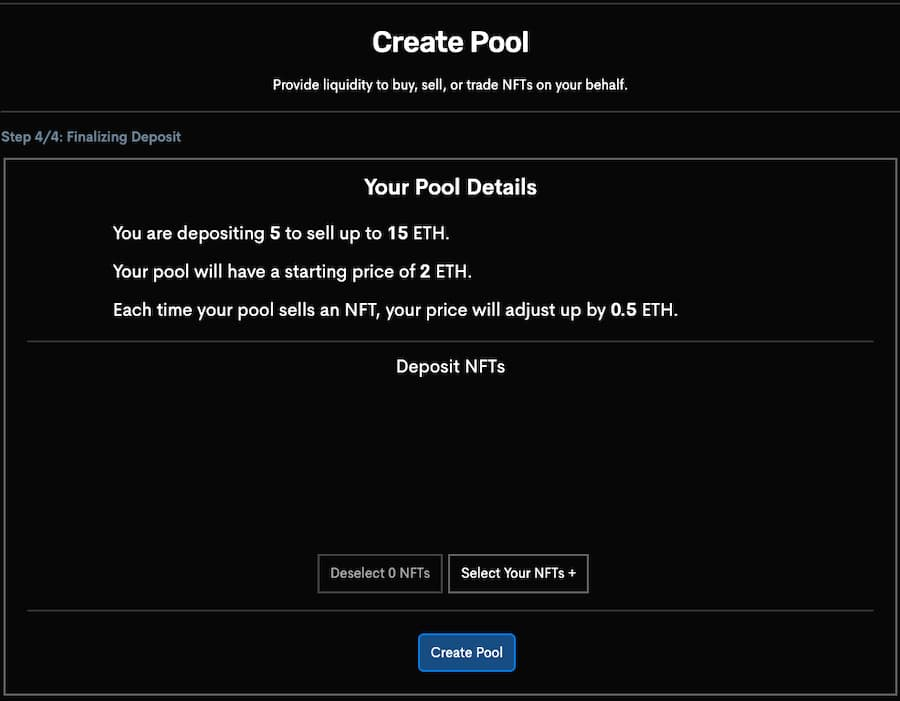Click the starting price sentence
900x701 pixels.
pos(292,271)
